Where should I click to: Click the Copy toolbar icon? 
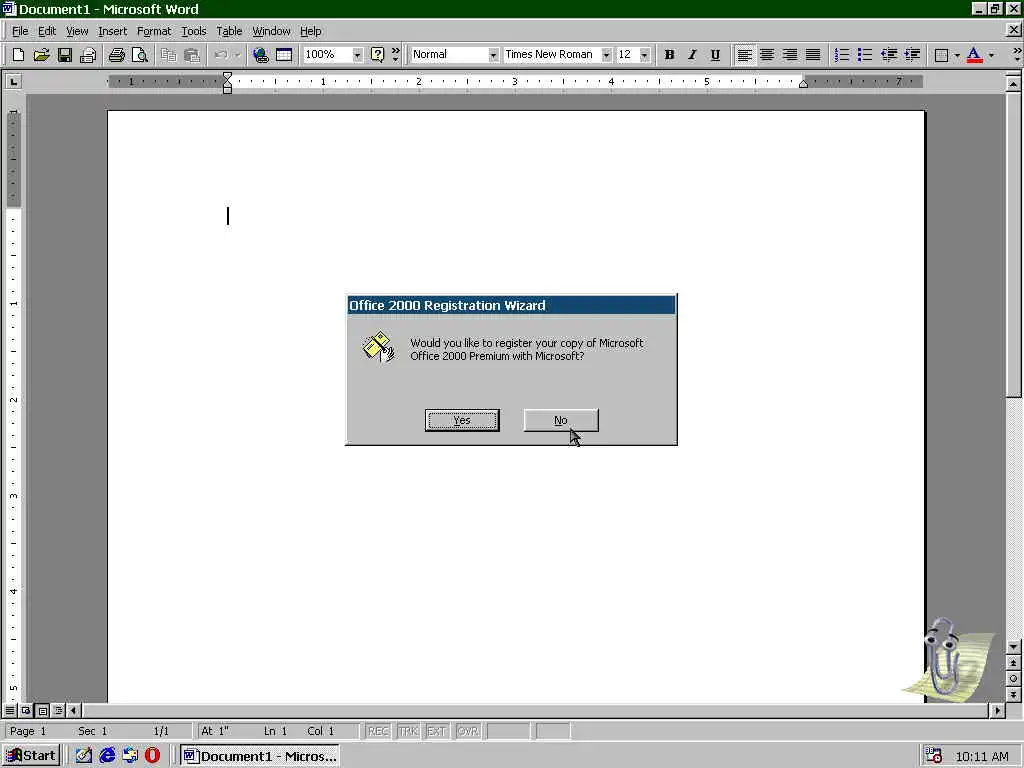pos(168,55)
